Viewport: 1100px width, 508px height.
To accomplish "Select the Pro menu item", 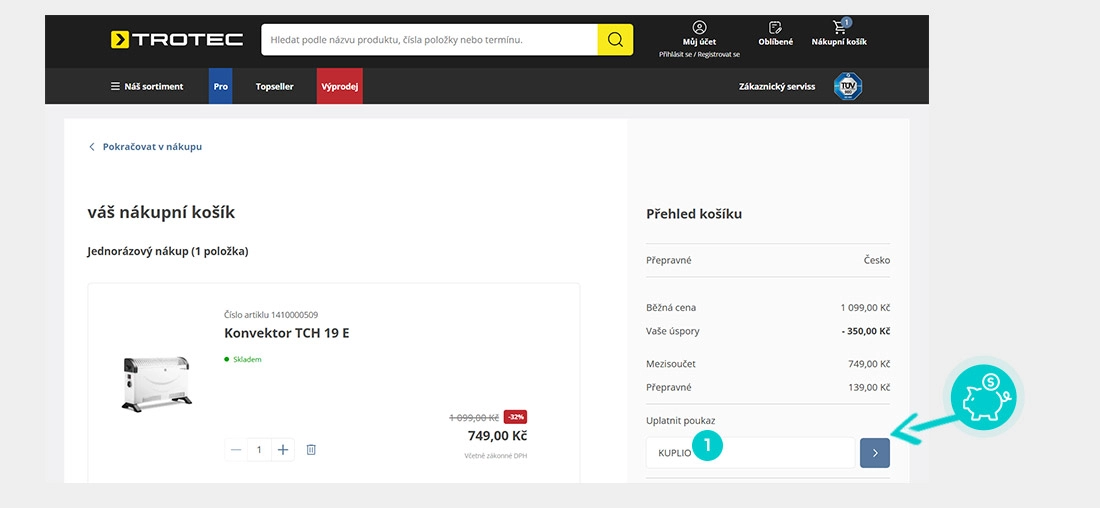I will tap(220, 86).
